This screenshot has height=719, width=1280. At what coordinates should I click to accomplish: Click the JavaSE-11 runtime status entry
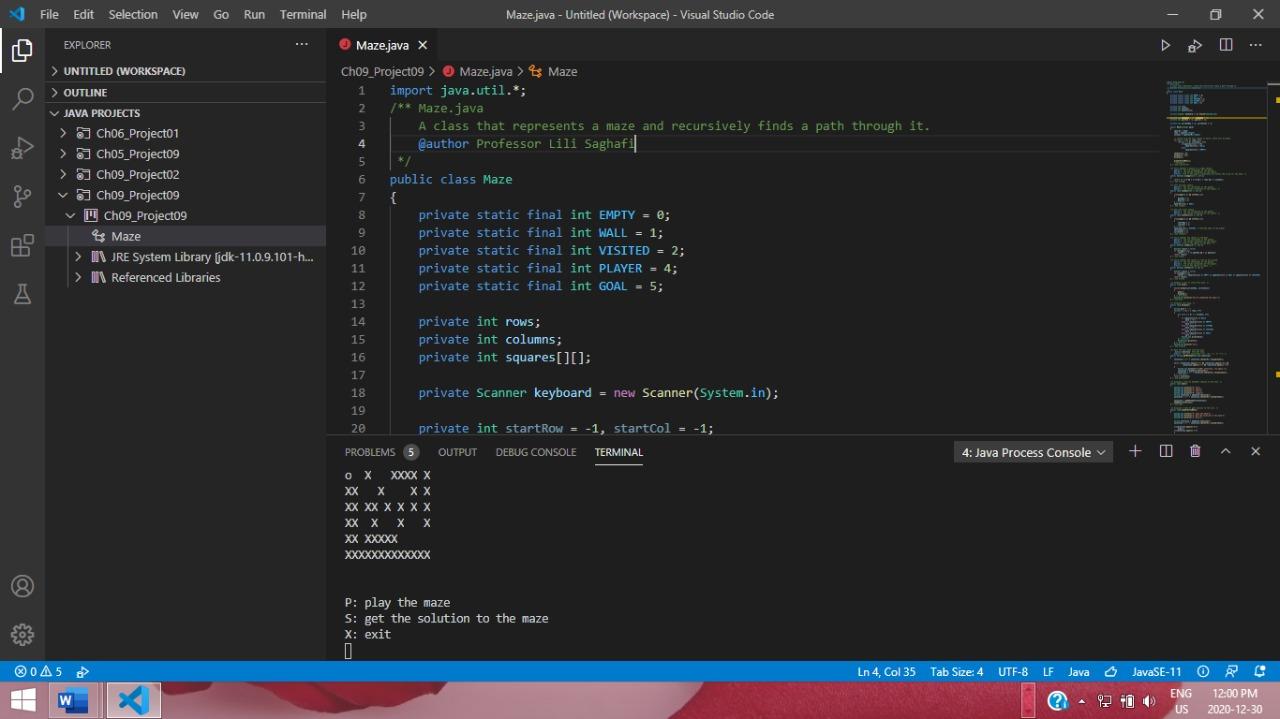point(1156,672)
